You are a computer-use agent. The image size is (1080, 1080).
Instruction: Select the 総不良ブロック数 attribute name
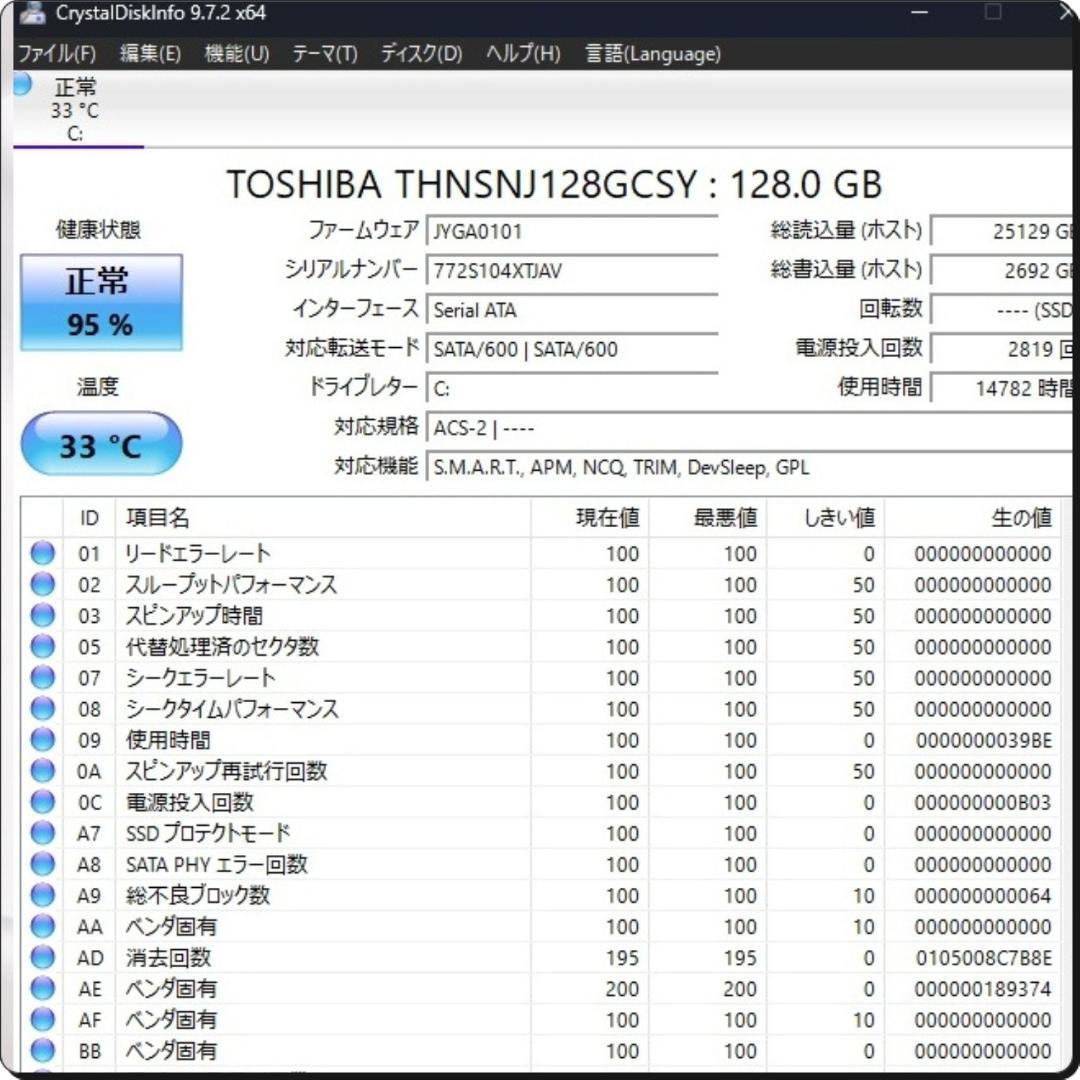(198, 895)
